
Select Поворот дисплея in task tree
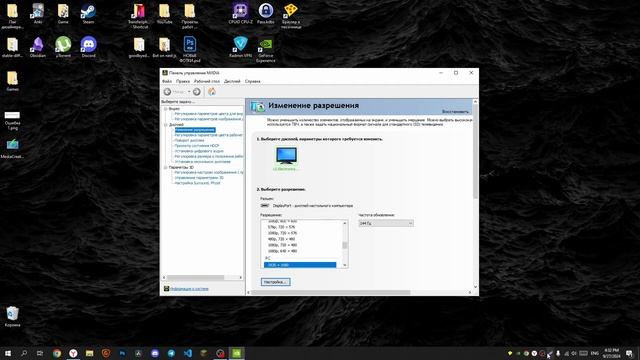coord(189,140)
